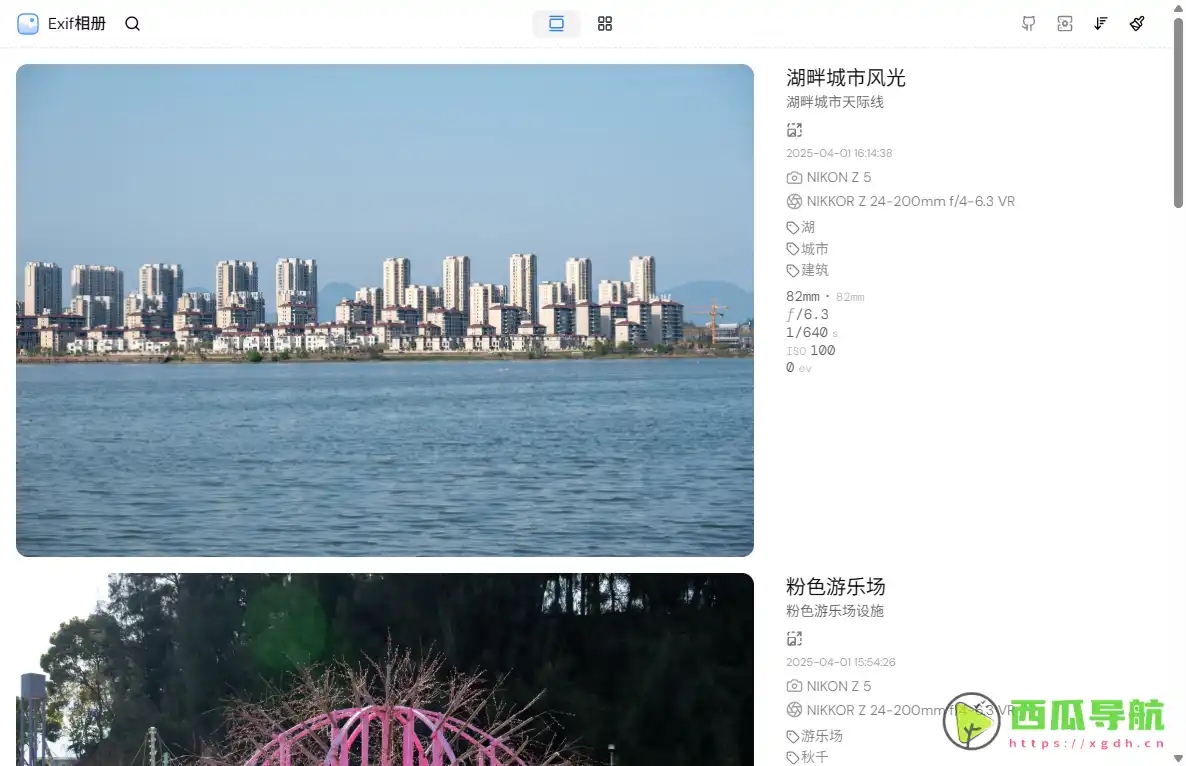This screenshot has width=1186, height=766.
Task: Click the ISO 100 value
Action: (811, 350)
